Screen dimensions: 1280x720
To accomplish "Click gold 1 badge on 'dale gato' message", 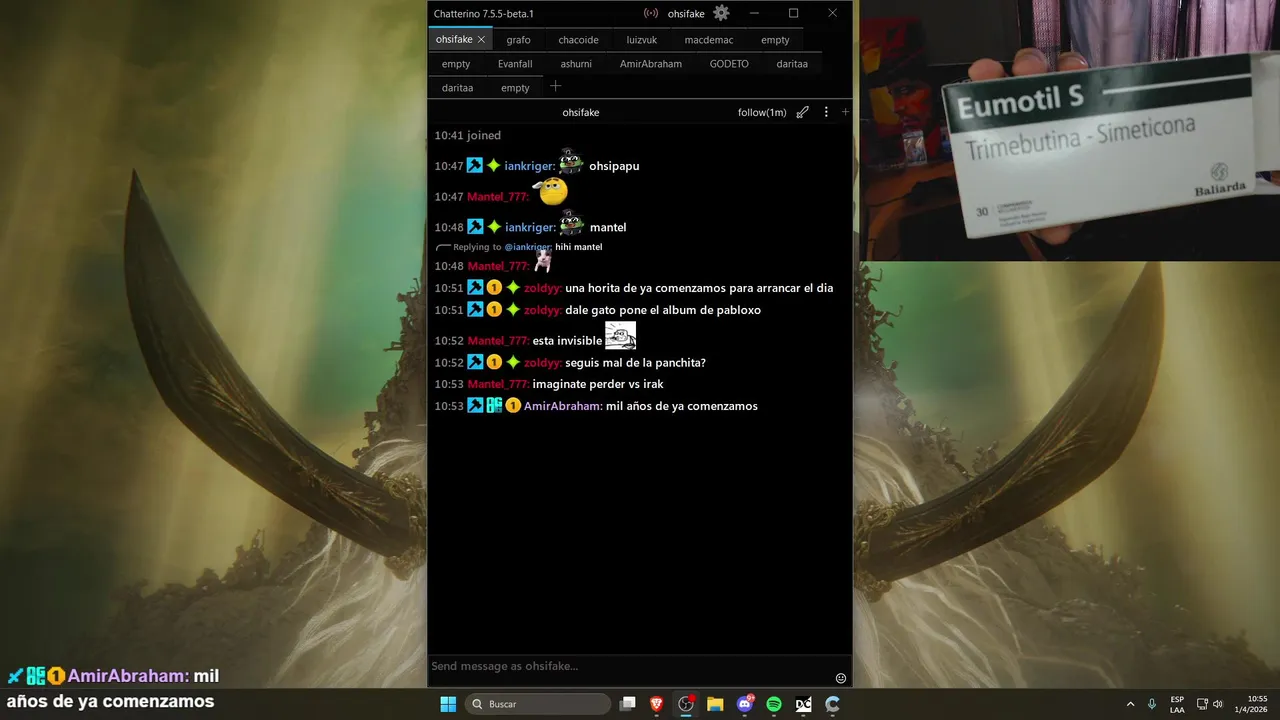I will tap(494, 310).
